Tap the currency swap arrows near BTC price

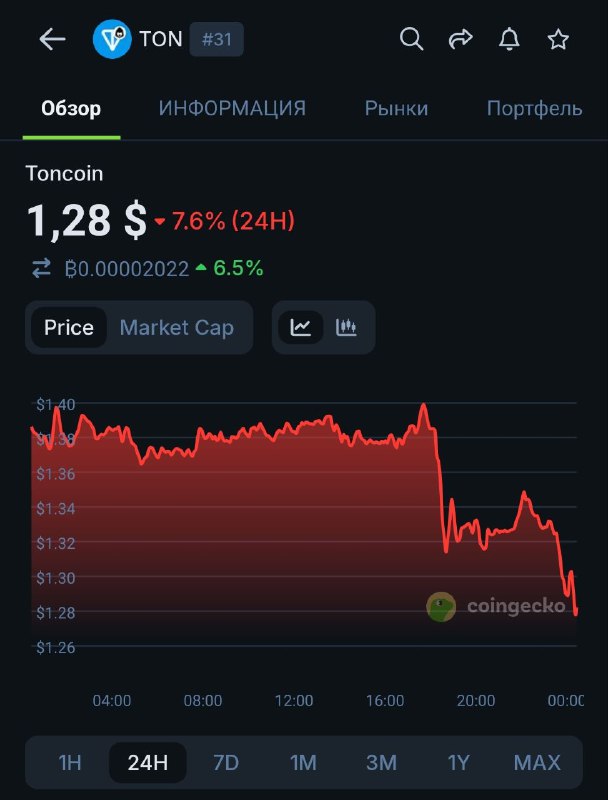tap(41, 269)
